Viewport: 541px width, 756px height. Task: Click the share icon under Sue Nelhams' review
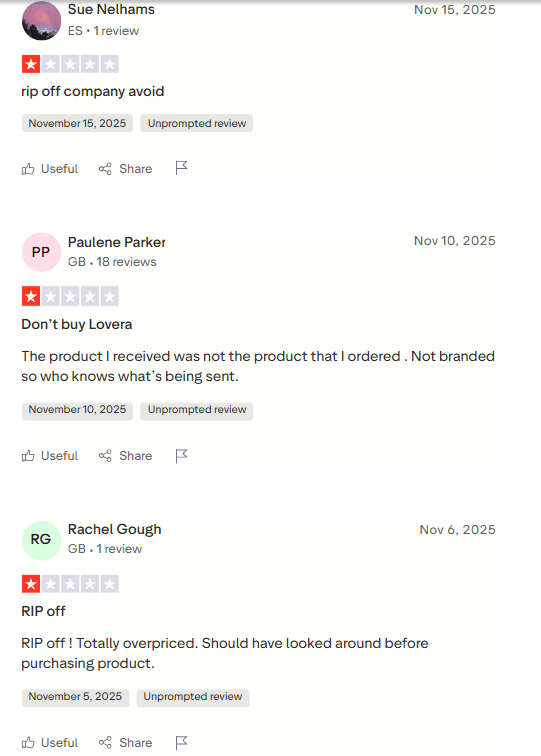[x=105, y=169]
